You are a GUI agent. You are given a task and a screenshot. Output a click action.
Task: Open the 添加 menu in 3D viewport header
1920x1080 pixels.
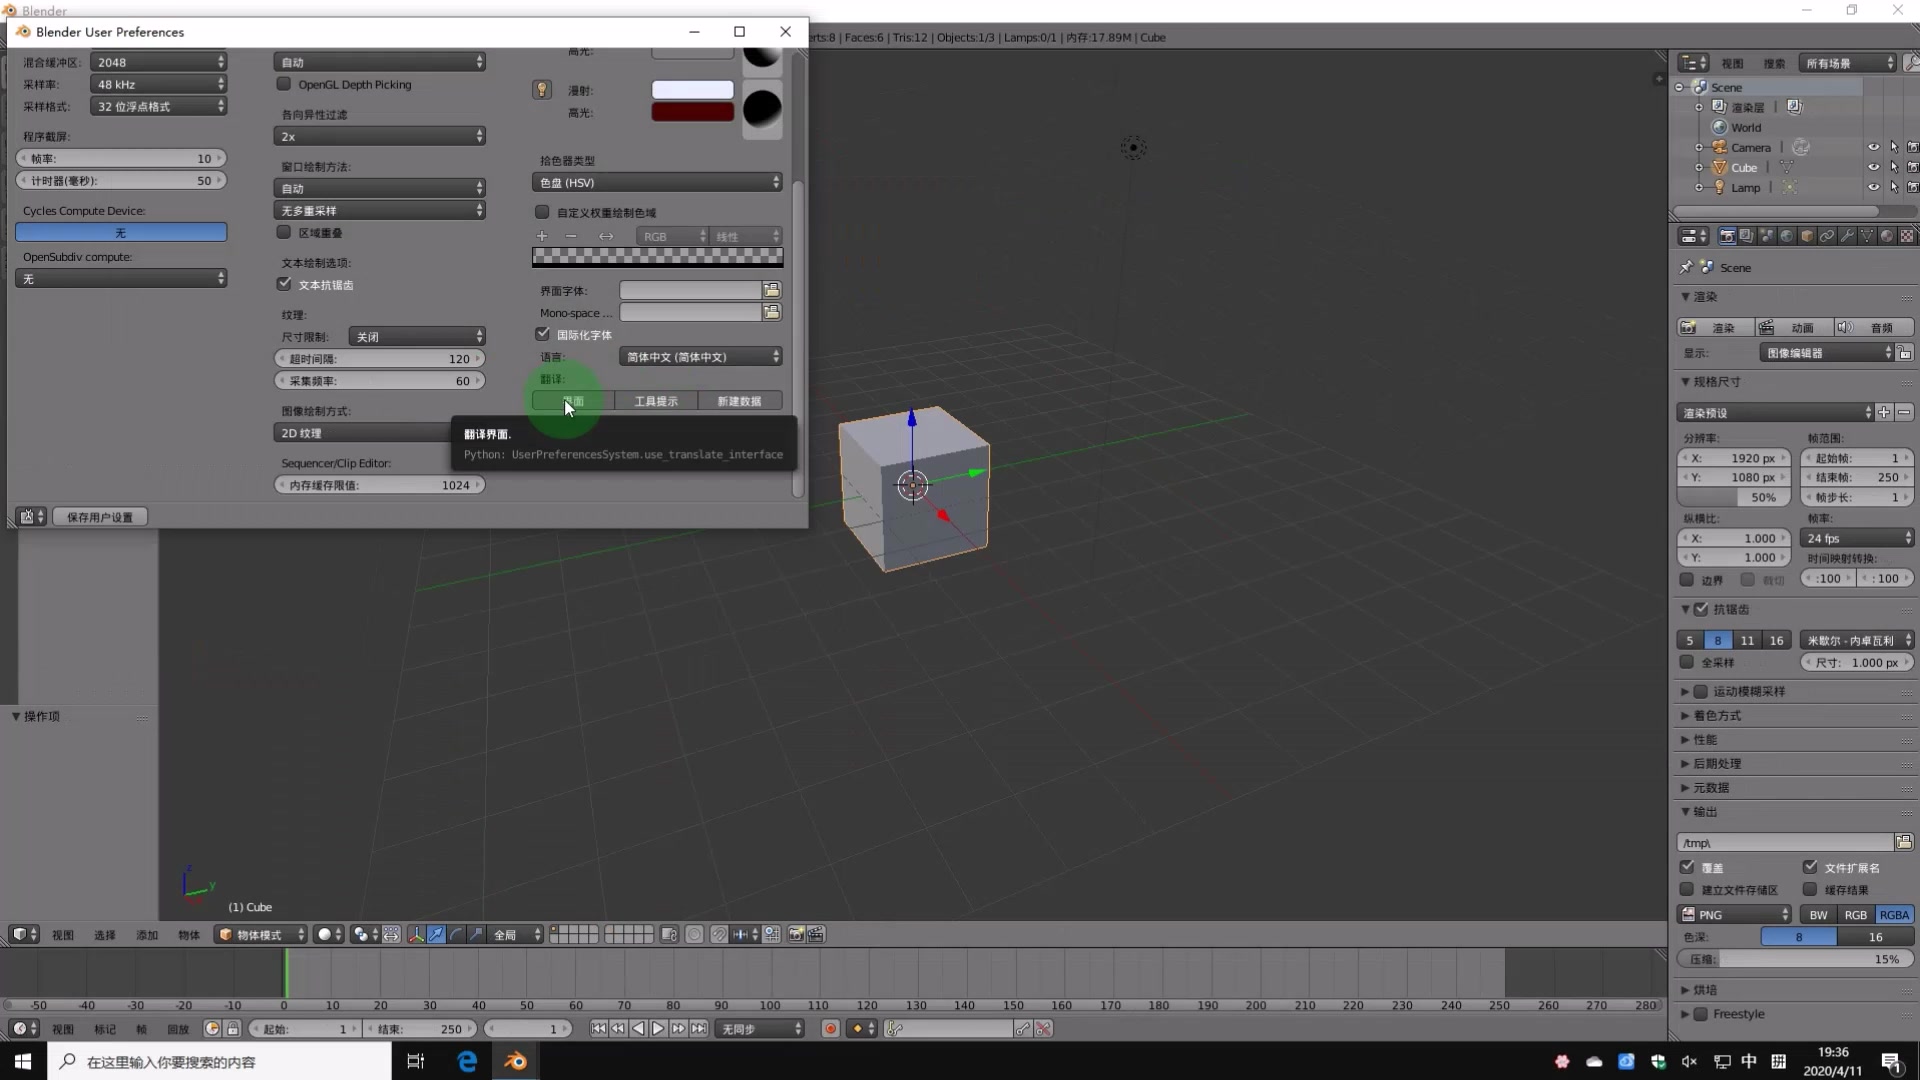147,935
